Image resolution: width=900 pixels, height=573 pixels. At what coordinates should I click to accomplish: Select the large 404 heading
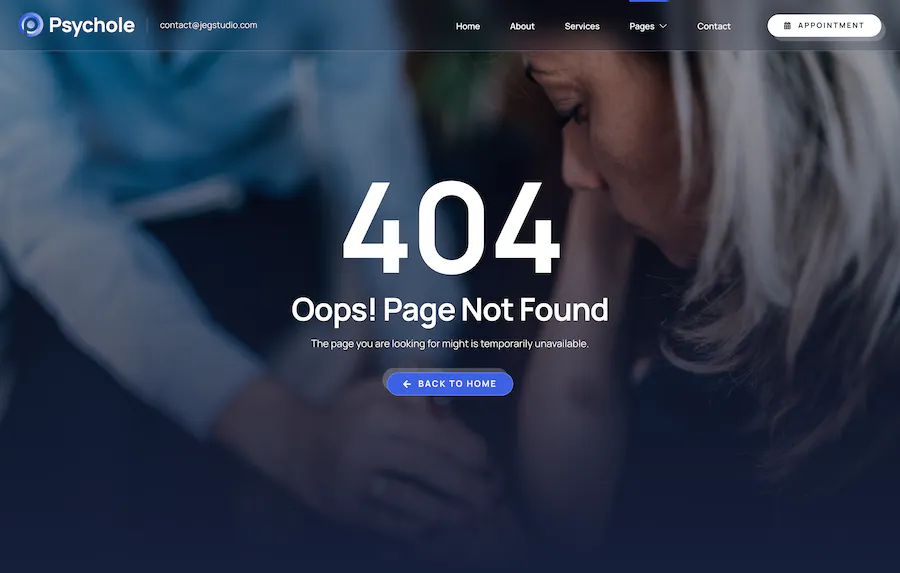coord(451,227)
